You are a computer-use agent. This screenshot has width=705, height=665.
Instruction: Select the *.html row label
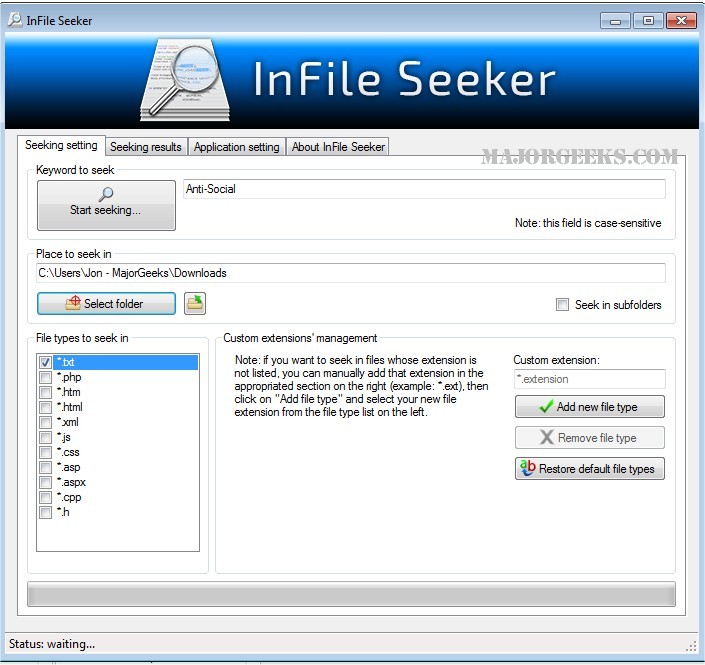70,407
